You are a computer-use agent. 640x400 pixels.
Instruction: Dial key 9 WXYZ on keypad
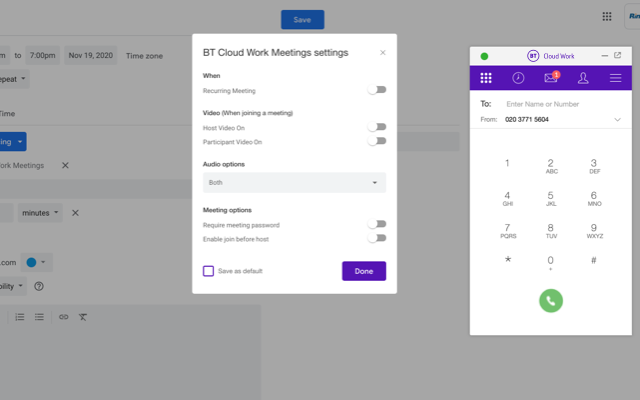pyautogui.click(x=594, y=231)
